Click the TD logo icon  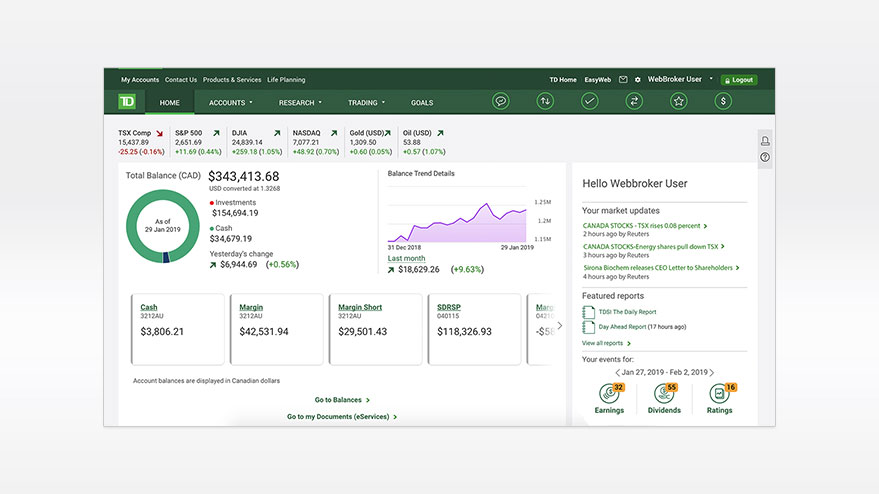[127, 101]
